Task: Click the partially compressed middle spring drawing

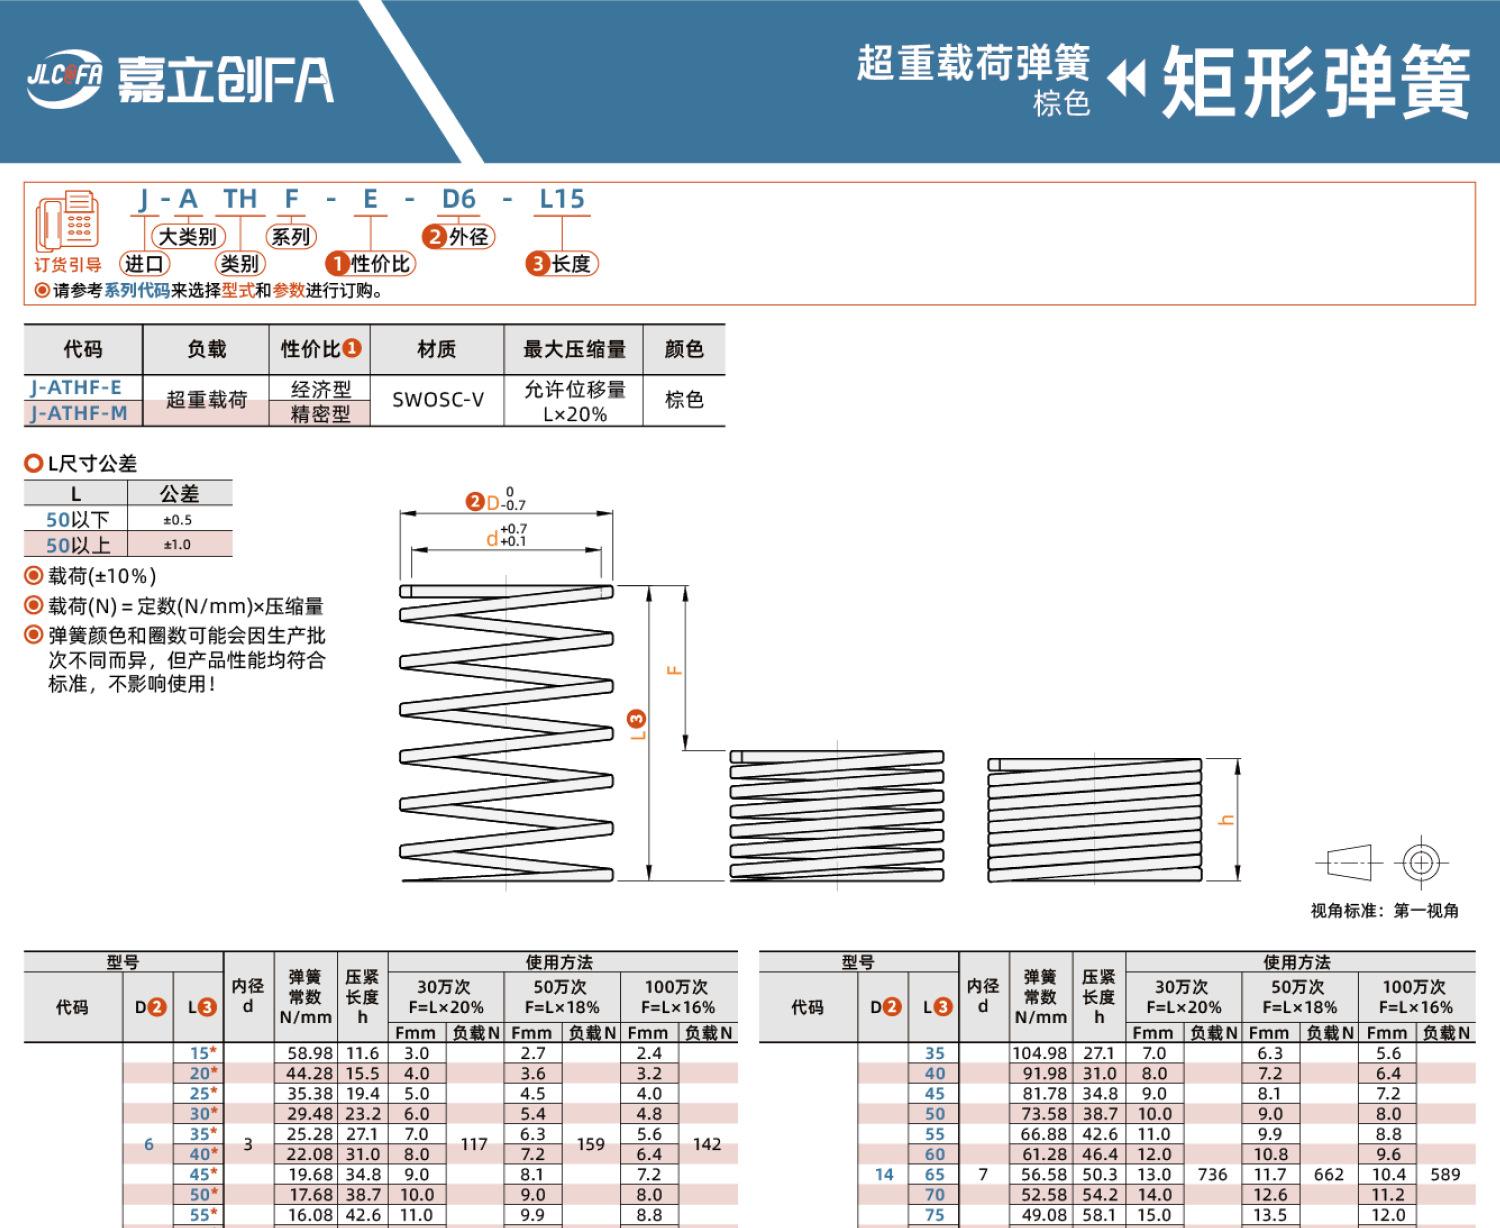Action: pyautogui.click(x=837, y=816)
